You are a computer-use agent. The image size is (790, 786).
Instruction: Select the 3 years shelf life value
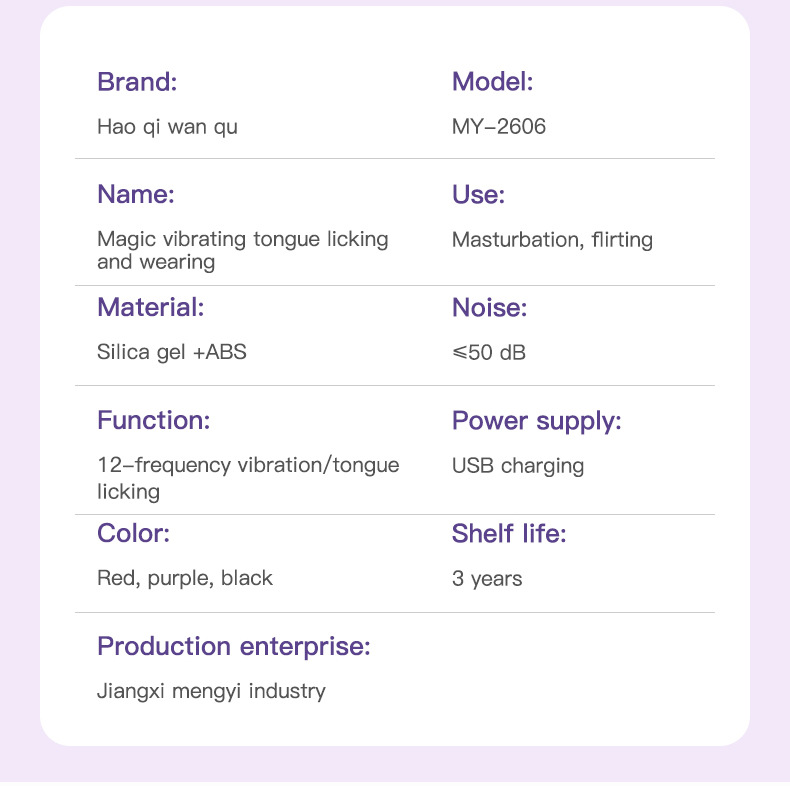487,578
